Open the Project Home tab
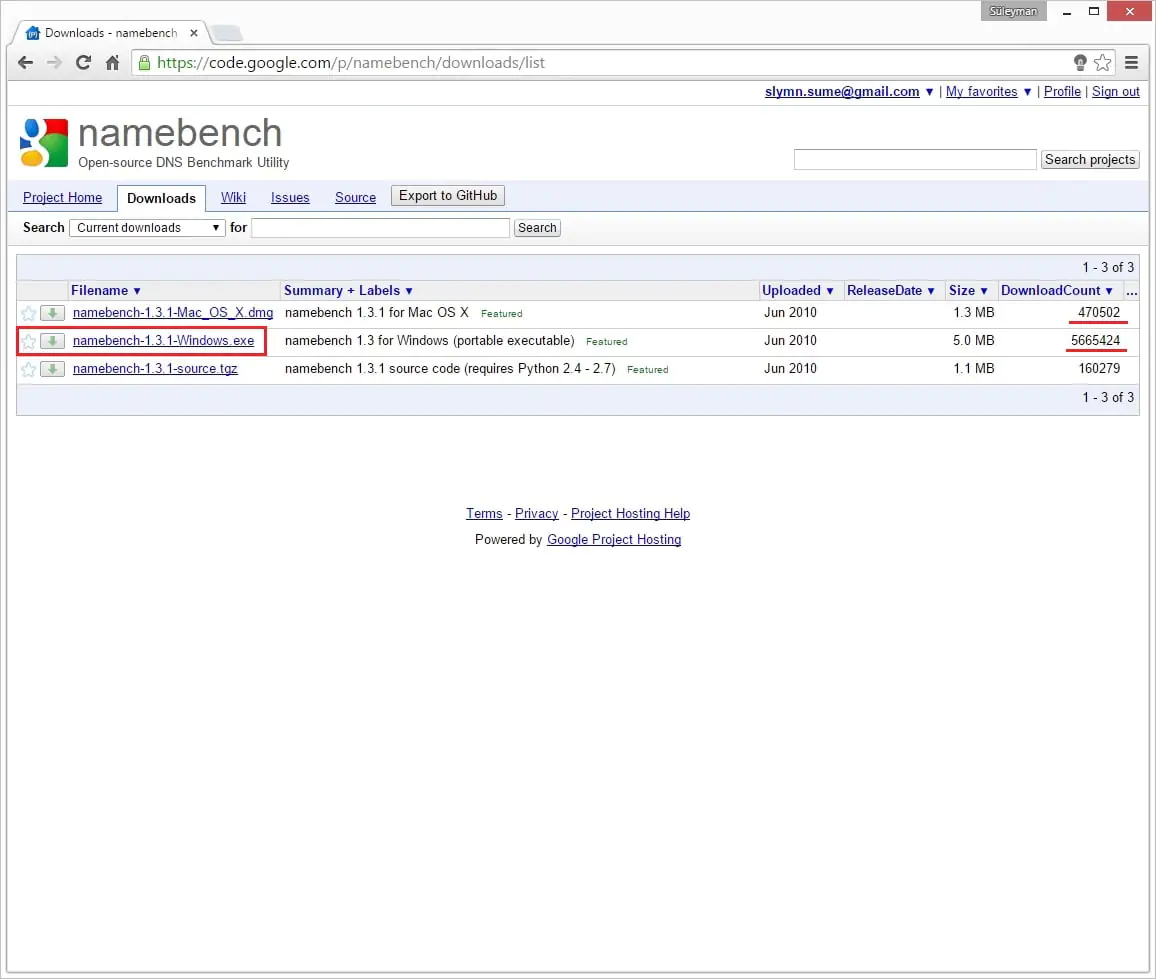1156x979 pixels. [x=62, y=198]
